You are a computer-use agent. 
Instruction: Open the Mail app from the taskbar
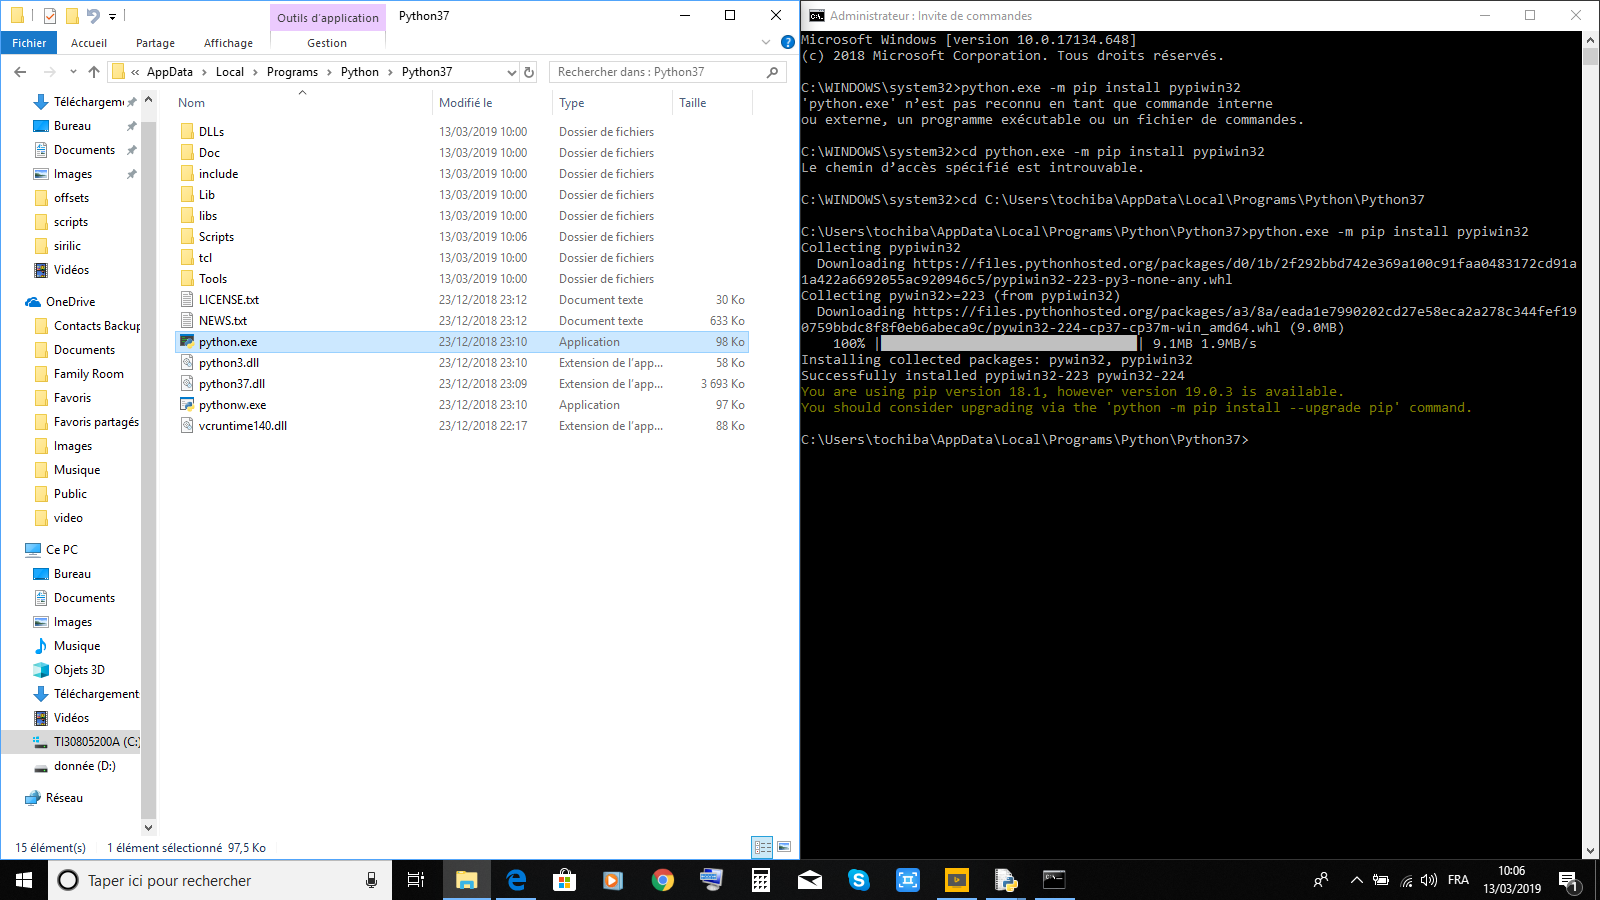click(x=810, y=880)
